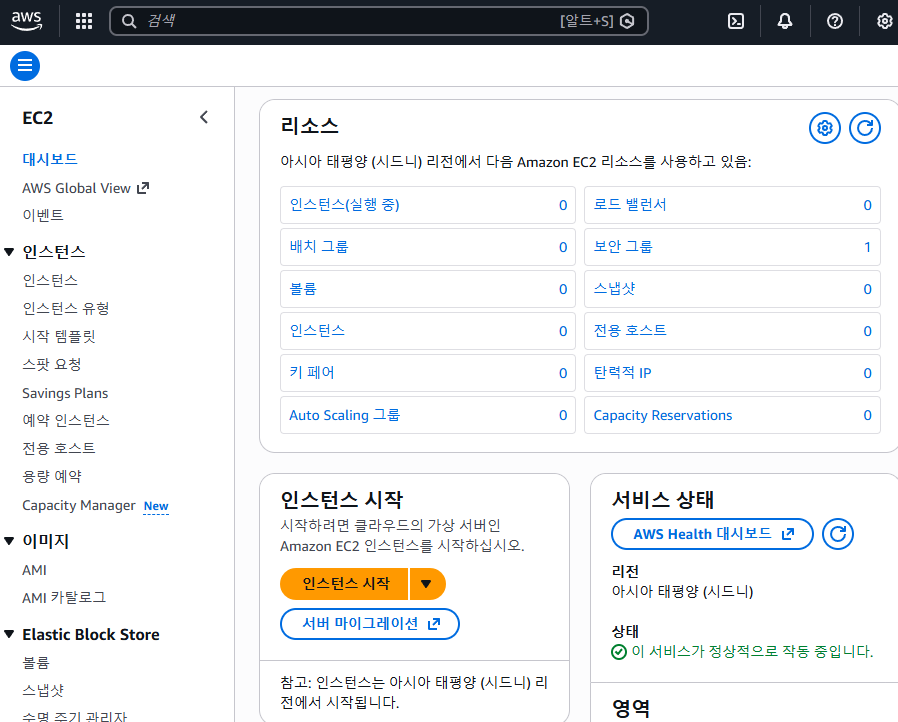Viewport: 898px width, 722px height.
Task: Refresh the 서비스 상태 panel
Action: click(x=837, y=534)
